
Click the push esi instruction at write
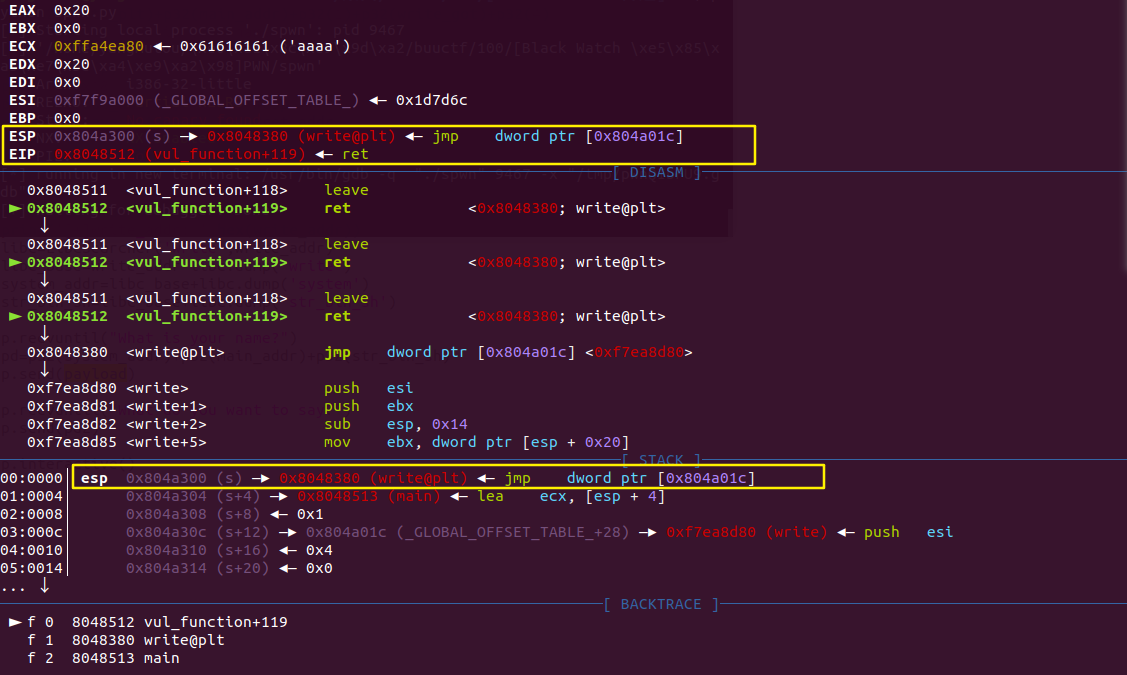[369, 388]
